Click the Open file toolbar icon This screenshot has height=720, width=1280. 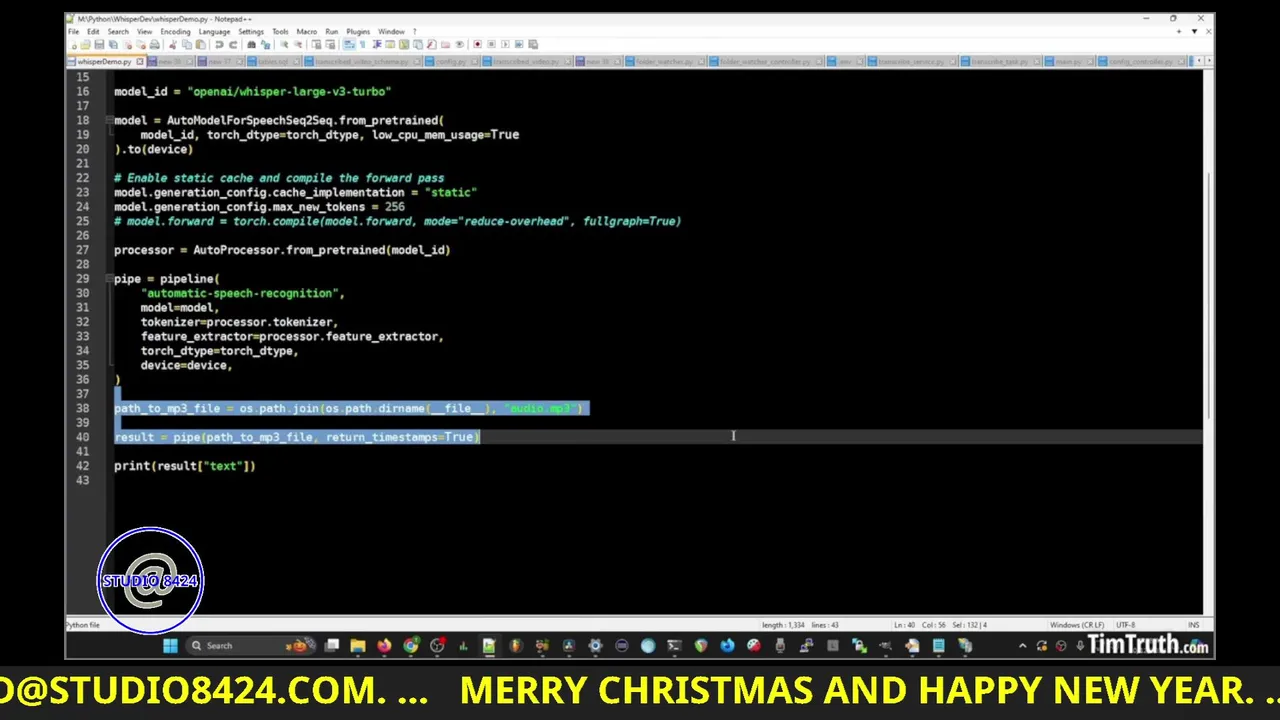click(x=86, y=44)
